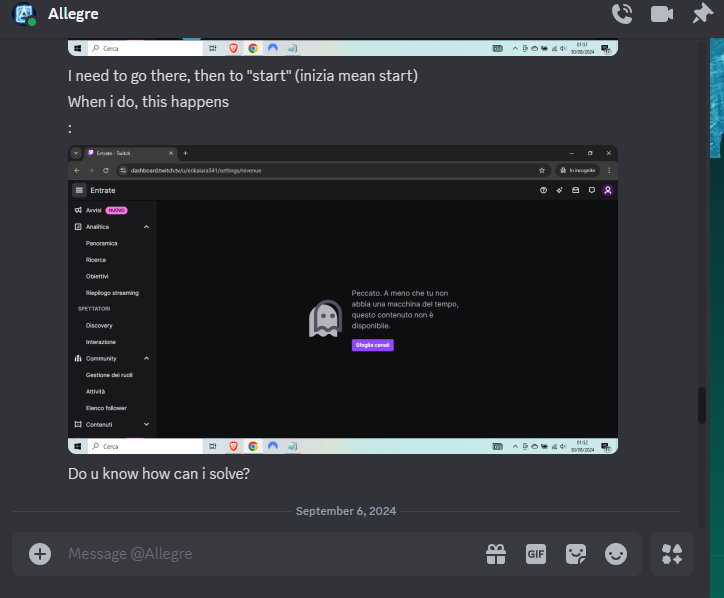This screenshot has height=598, width=724.
Task: Open the tab search dropdown in browser screenshot
Action: pyautogui.click(x=76, y=153)
